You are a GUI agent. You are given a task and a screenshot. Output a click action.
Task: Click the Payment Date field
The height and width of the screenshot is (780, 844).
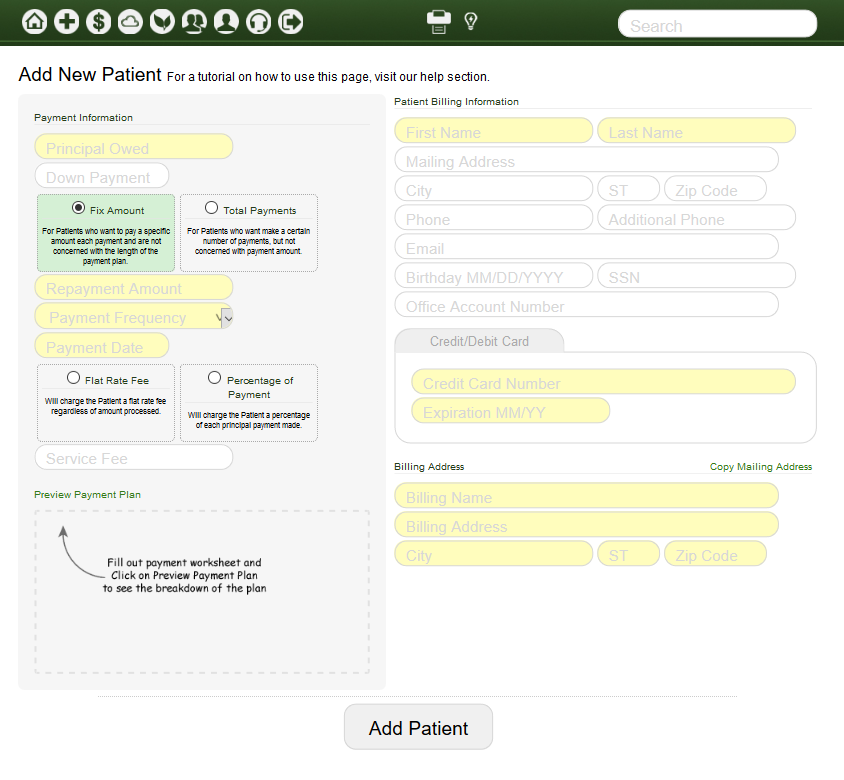(102, 346)
